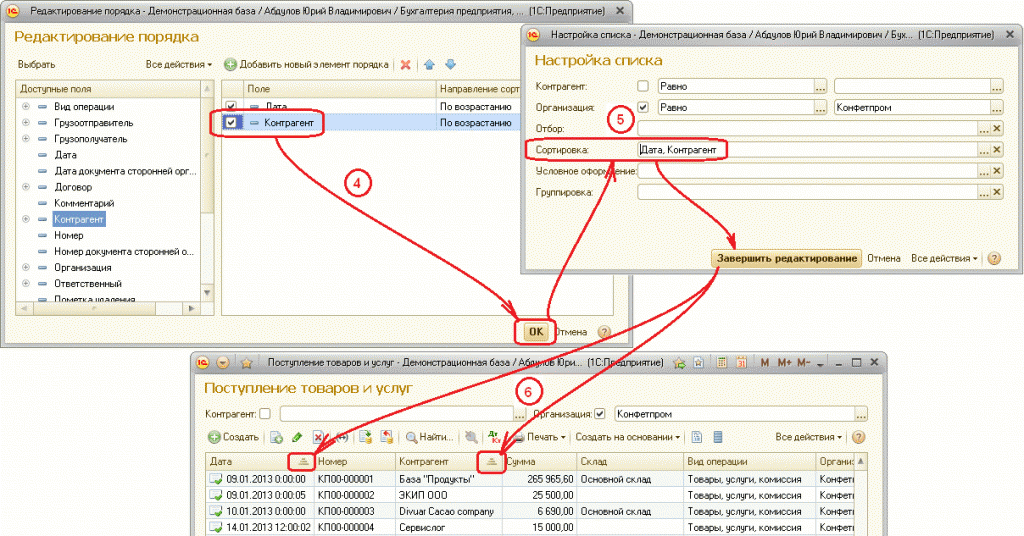Open Создать на основании dropdown

[630, 437]
